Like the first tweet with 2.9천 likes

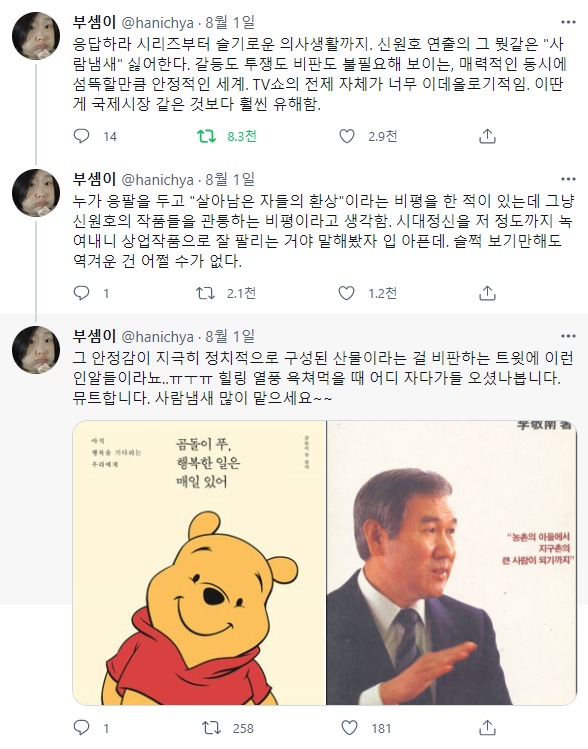pyautogui.click(x=347, y=136)
